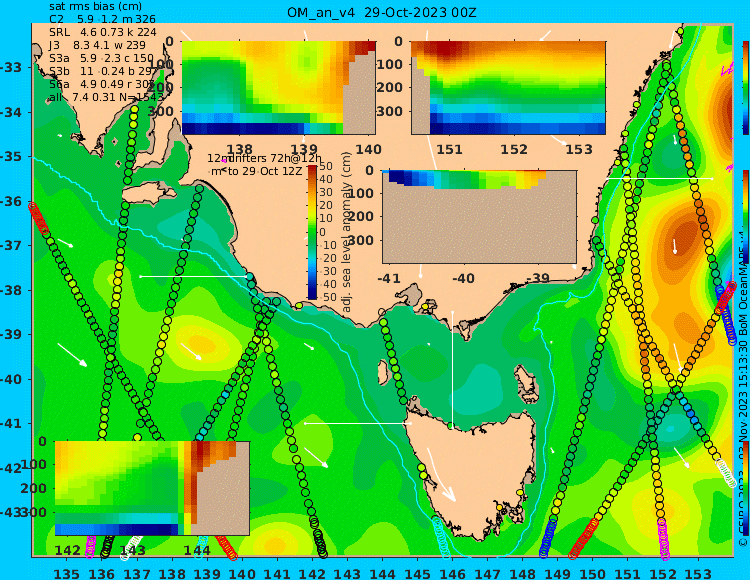Image resolution: width=750 pixels, height=580 pixels.
Task: Open the depth section inset spanning -41 to -39
Action: tap(479, 217)
